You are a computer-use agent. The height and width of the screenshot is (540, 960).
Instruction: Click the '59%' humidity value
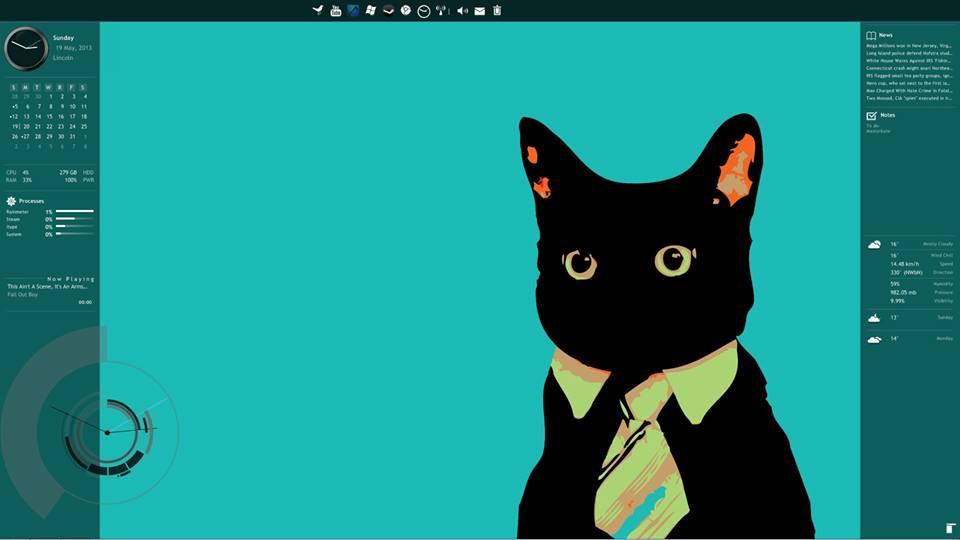(x=895, y=284)
